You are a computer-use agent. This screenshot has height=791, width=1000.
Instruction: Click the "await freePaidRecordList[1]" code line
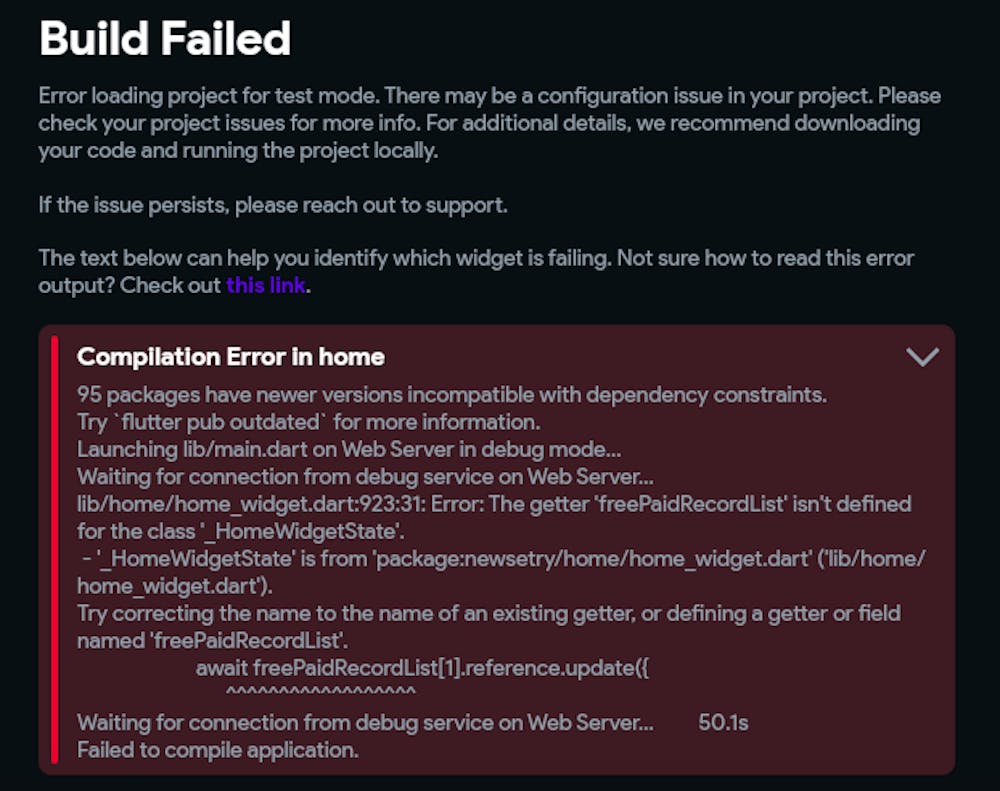[x=422, y=667]
